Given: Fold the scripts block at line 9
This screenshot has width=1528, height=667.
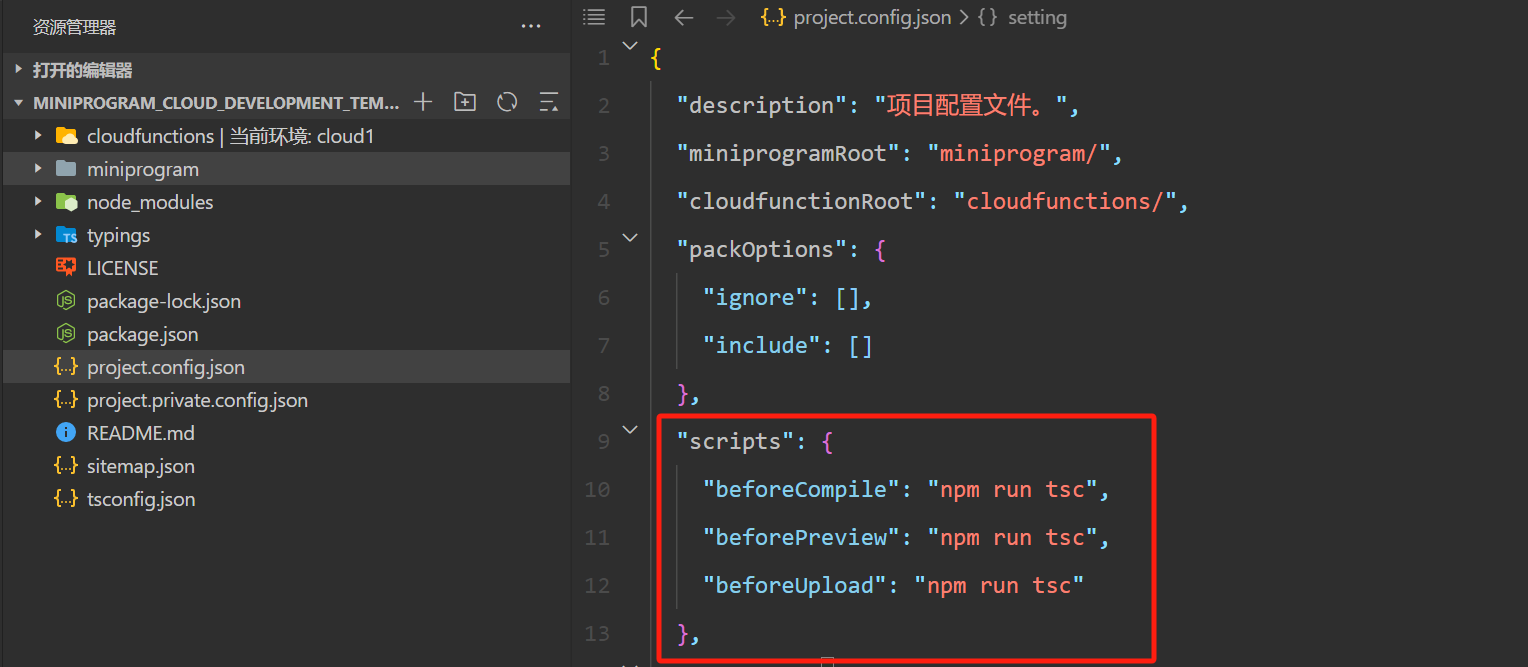Looking at the screenshot, I should pos(630,430).
